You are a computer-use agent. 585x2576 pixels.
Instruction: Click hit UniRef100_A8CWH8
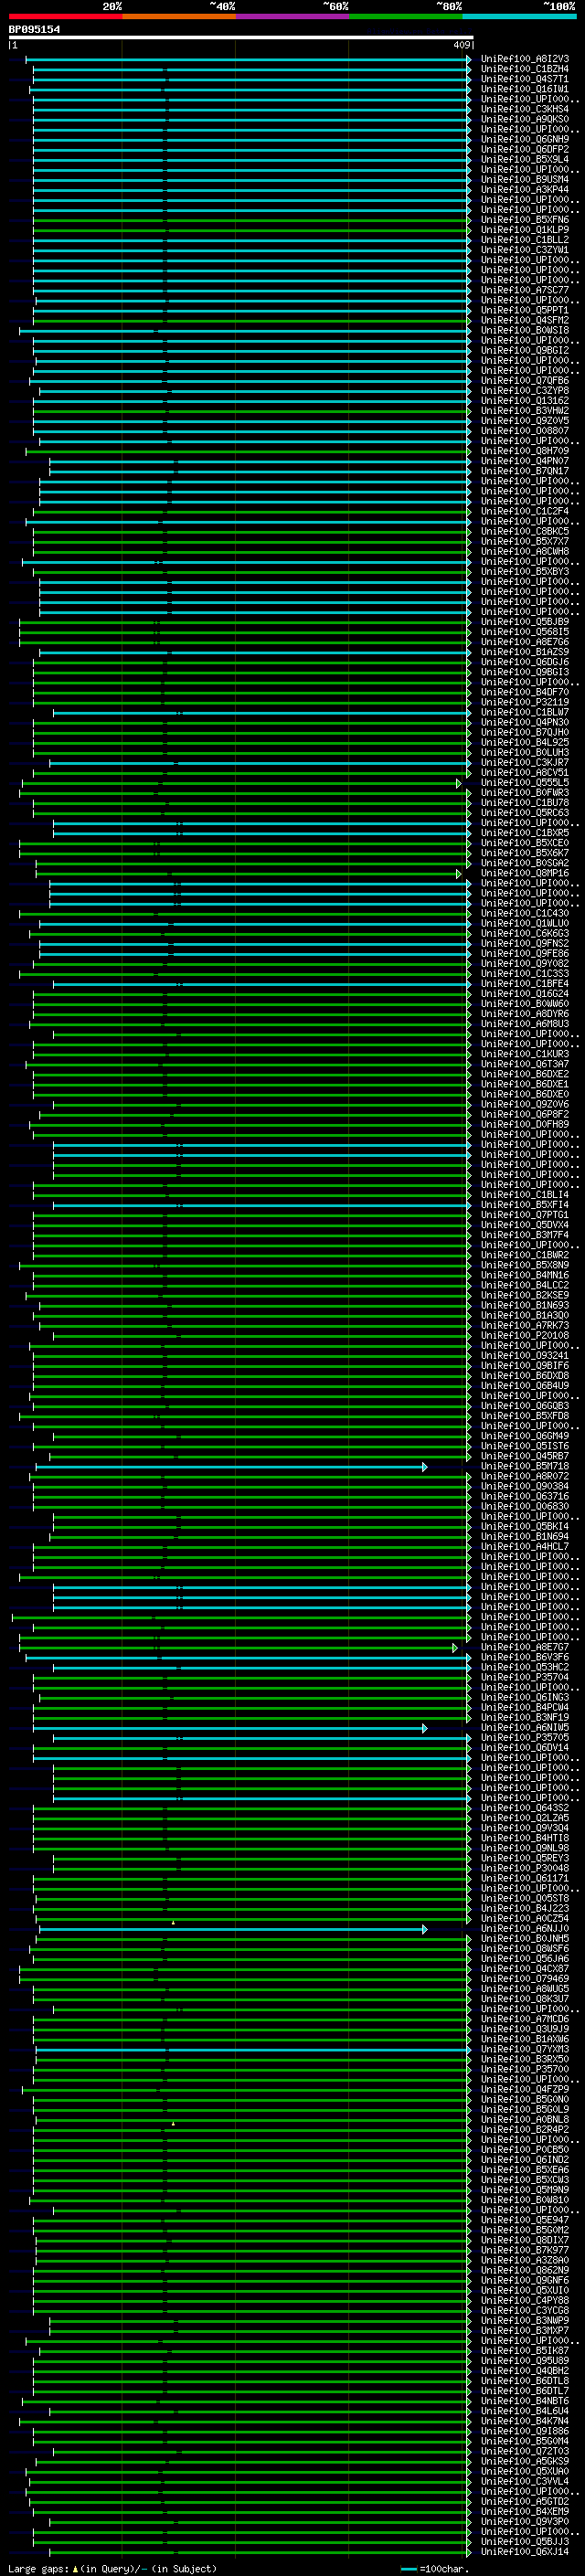tap(524, 551)
